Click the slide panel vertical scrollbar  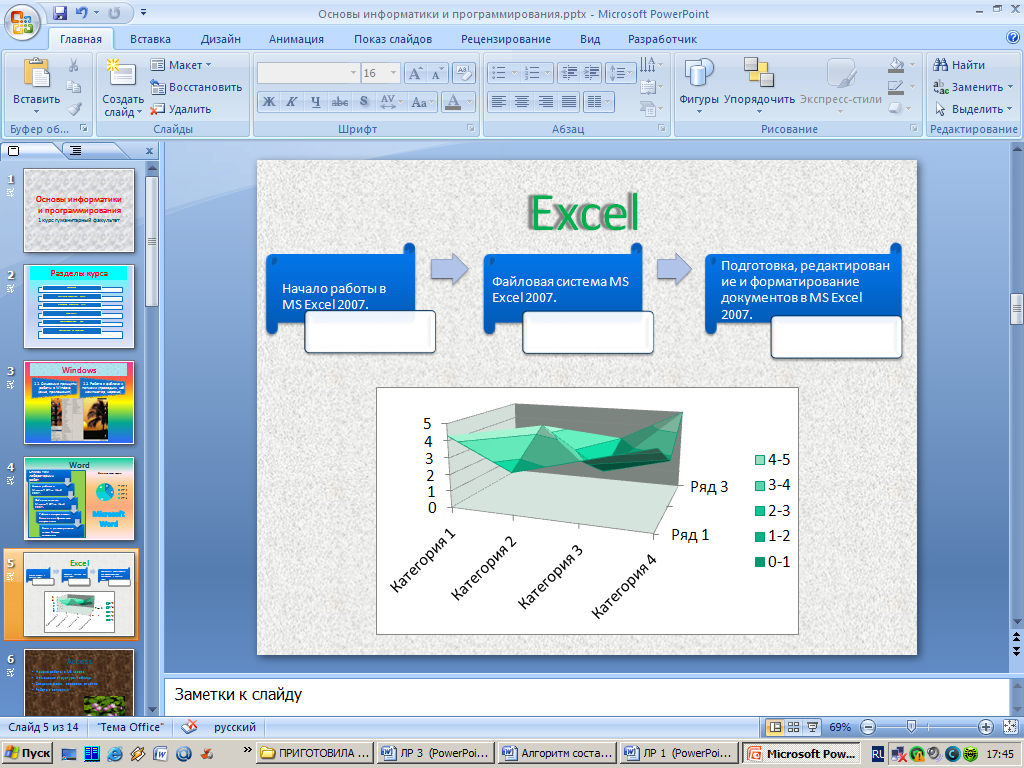tap(152, 242)
